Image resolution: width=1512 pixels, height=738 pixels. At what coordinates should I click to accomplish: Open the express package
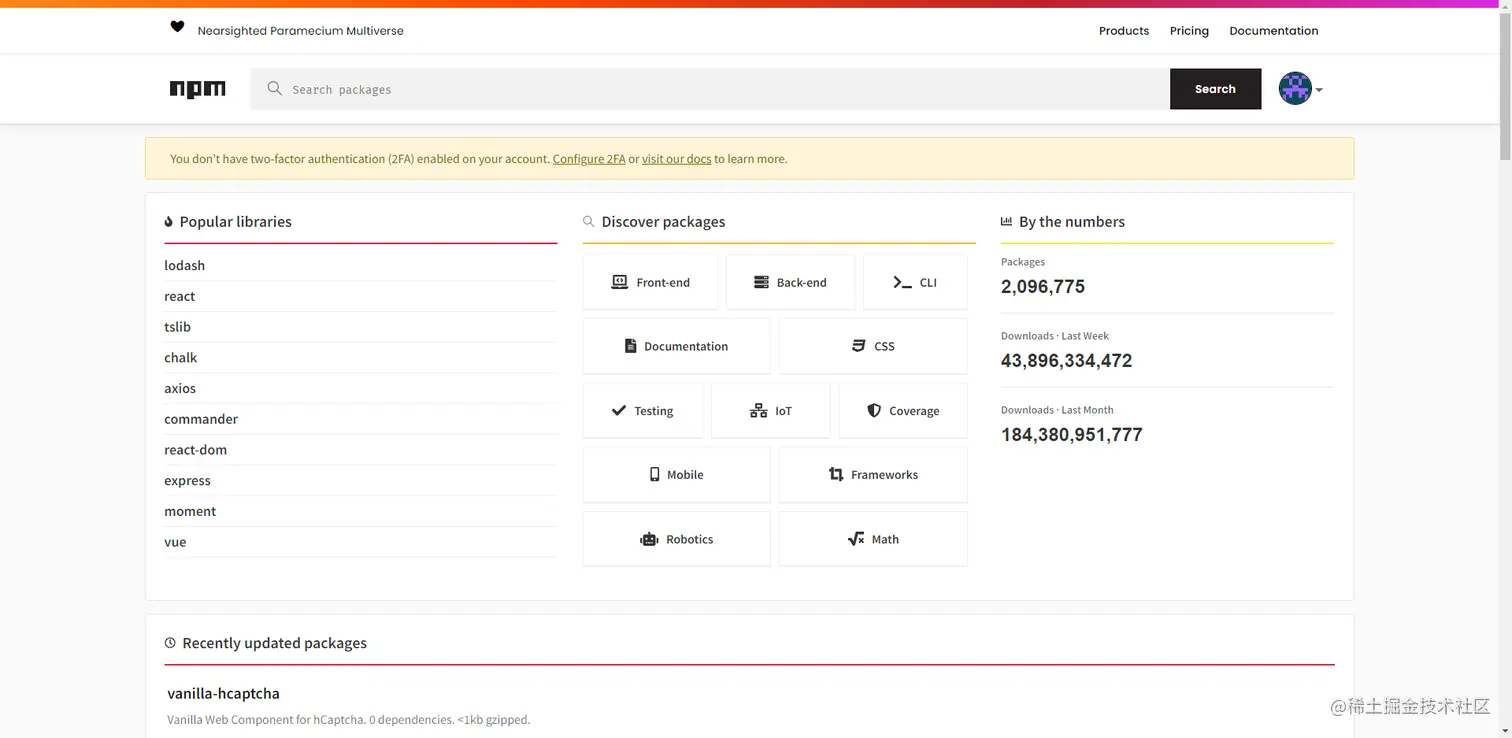pyautogui.click(x=187, y=481)
